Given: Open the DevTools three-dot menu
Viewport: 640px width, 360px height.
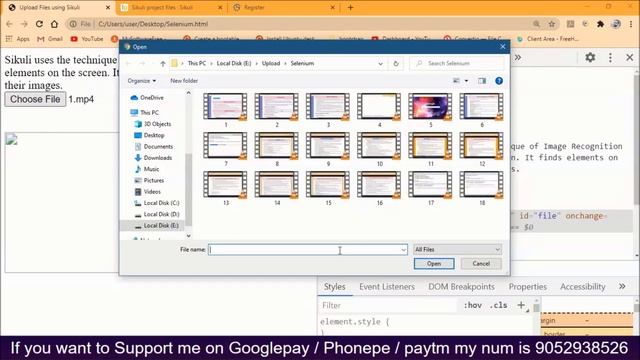Looking at the screenshot, I should [610, 58].
